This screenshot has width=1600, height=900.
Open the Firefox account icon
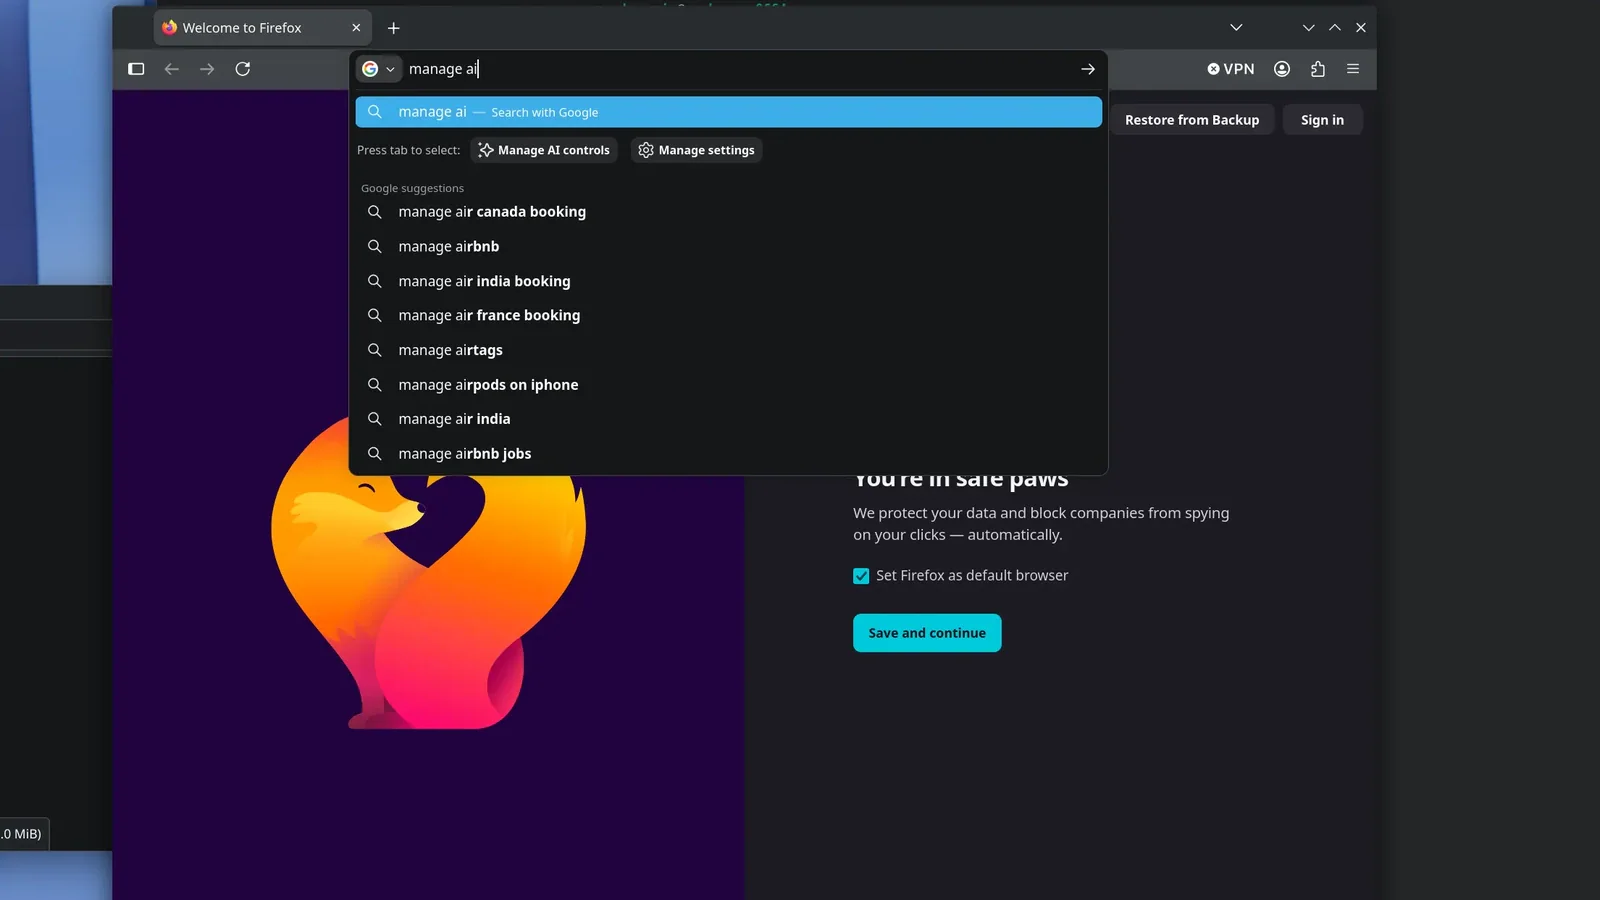tap(1282, 69)
